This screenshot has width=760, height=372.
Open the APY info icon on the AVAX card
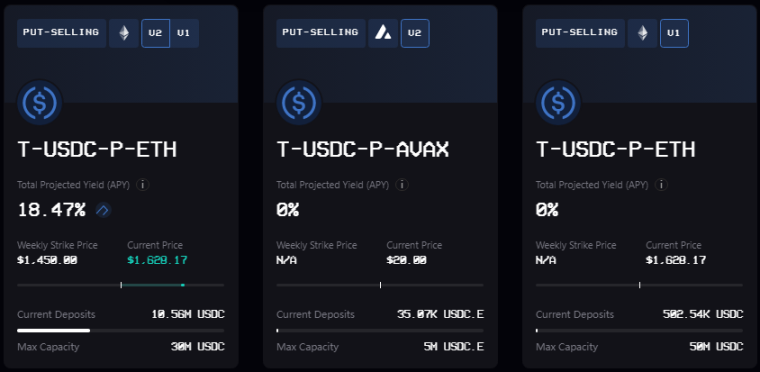tap(402, 185)
